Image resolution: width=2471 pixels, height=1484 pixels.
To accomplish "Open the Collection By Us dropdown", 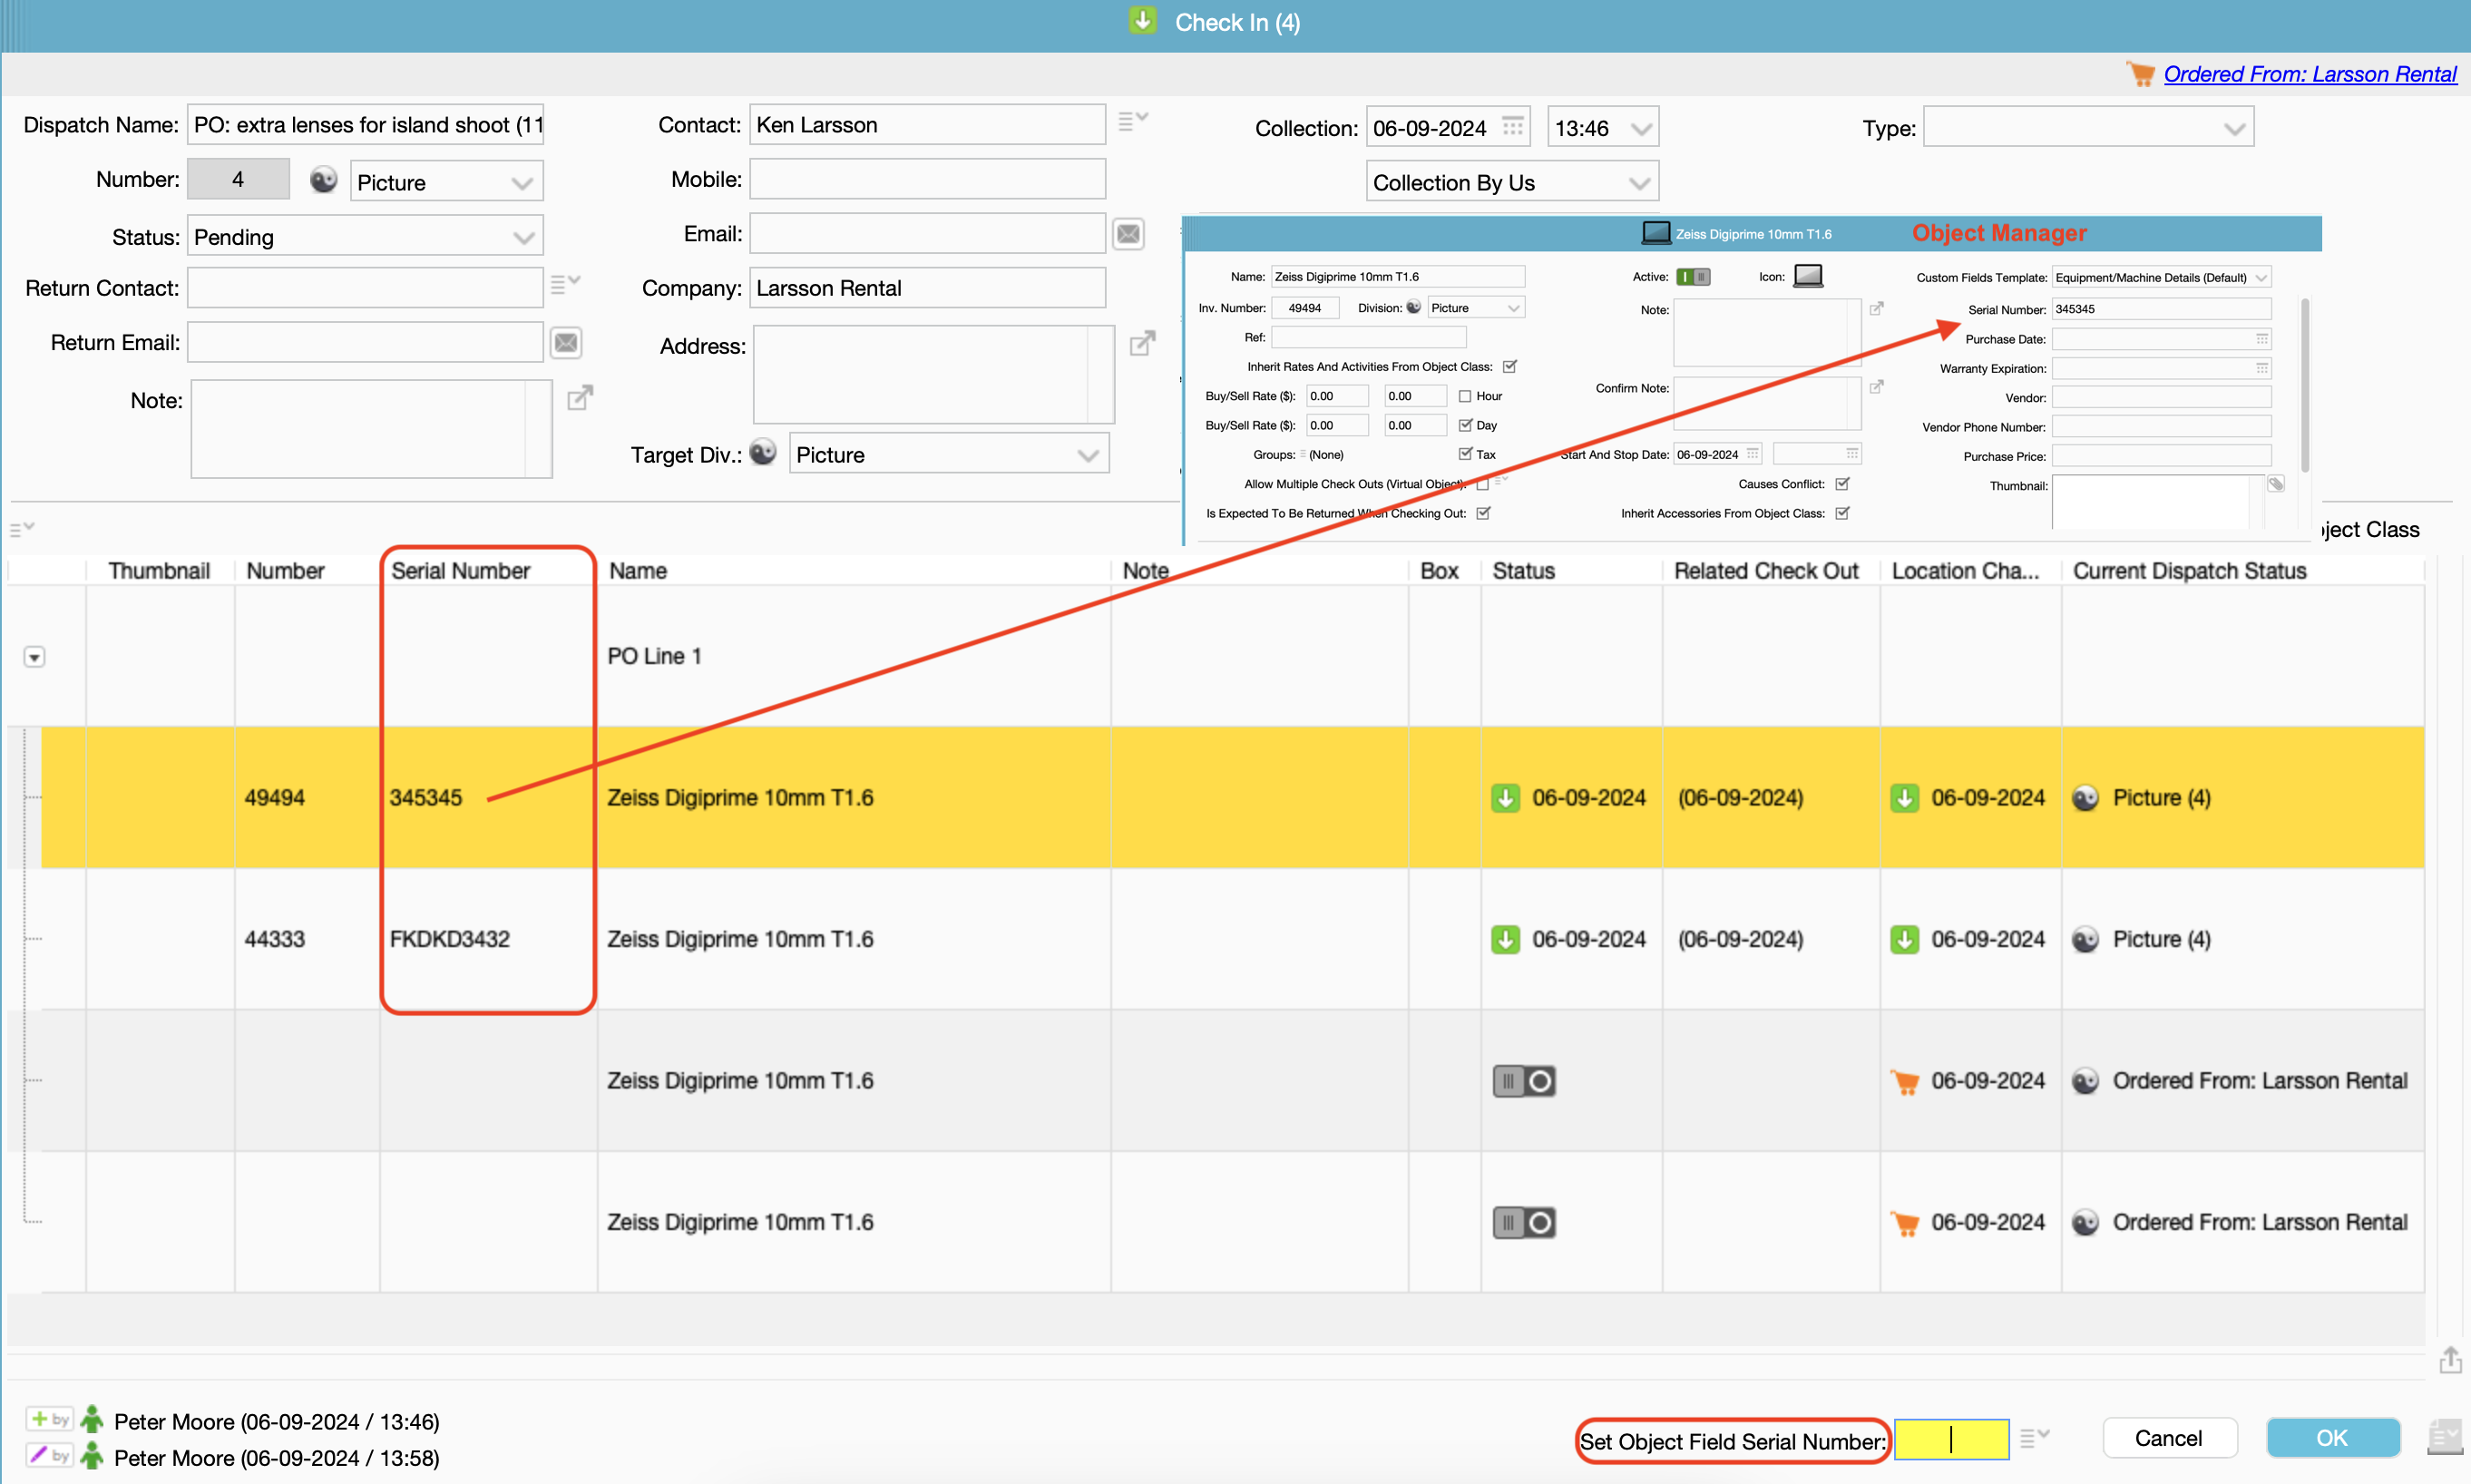I will 1638,183.
